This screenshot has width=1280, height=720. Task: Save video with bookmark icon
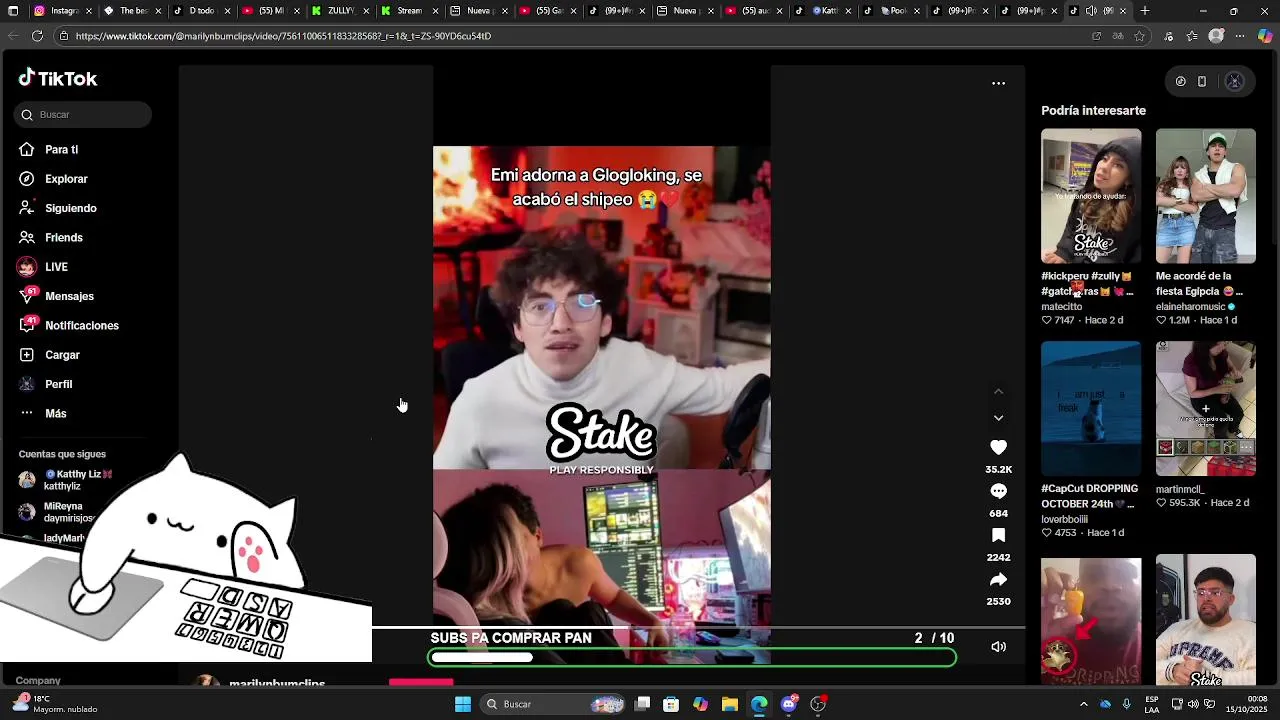click(998, 535)
